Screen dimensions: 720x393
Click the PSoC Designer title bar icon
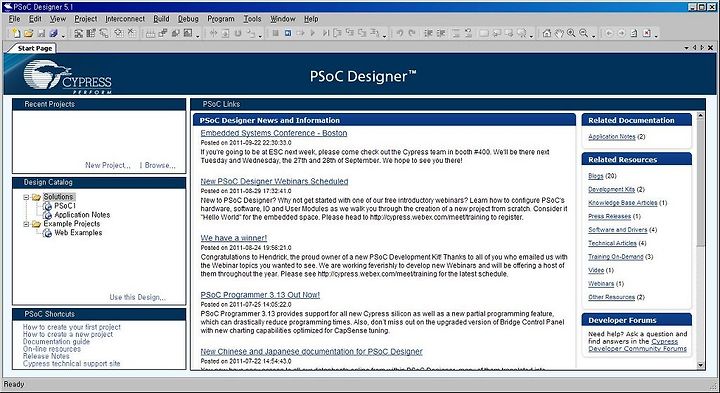click(7, 7)
